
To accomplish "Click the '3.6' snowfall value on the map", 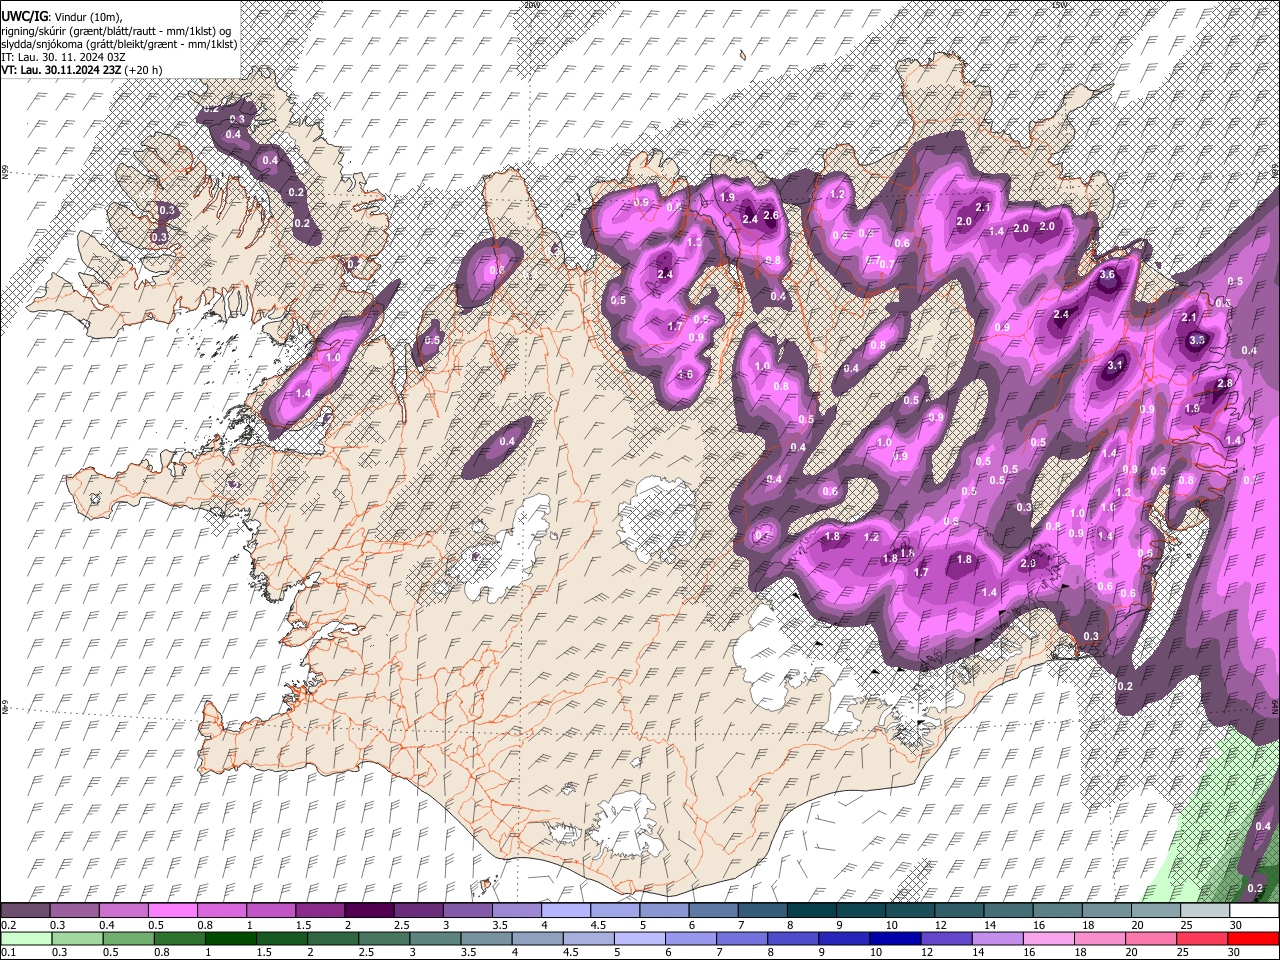I will (1107, 274).
